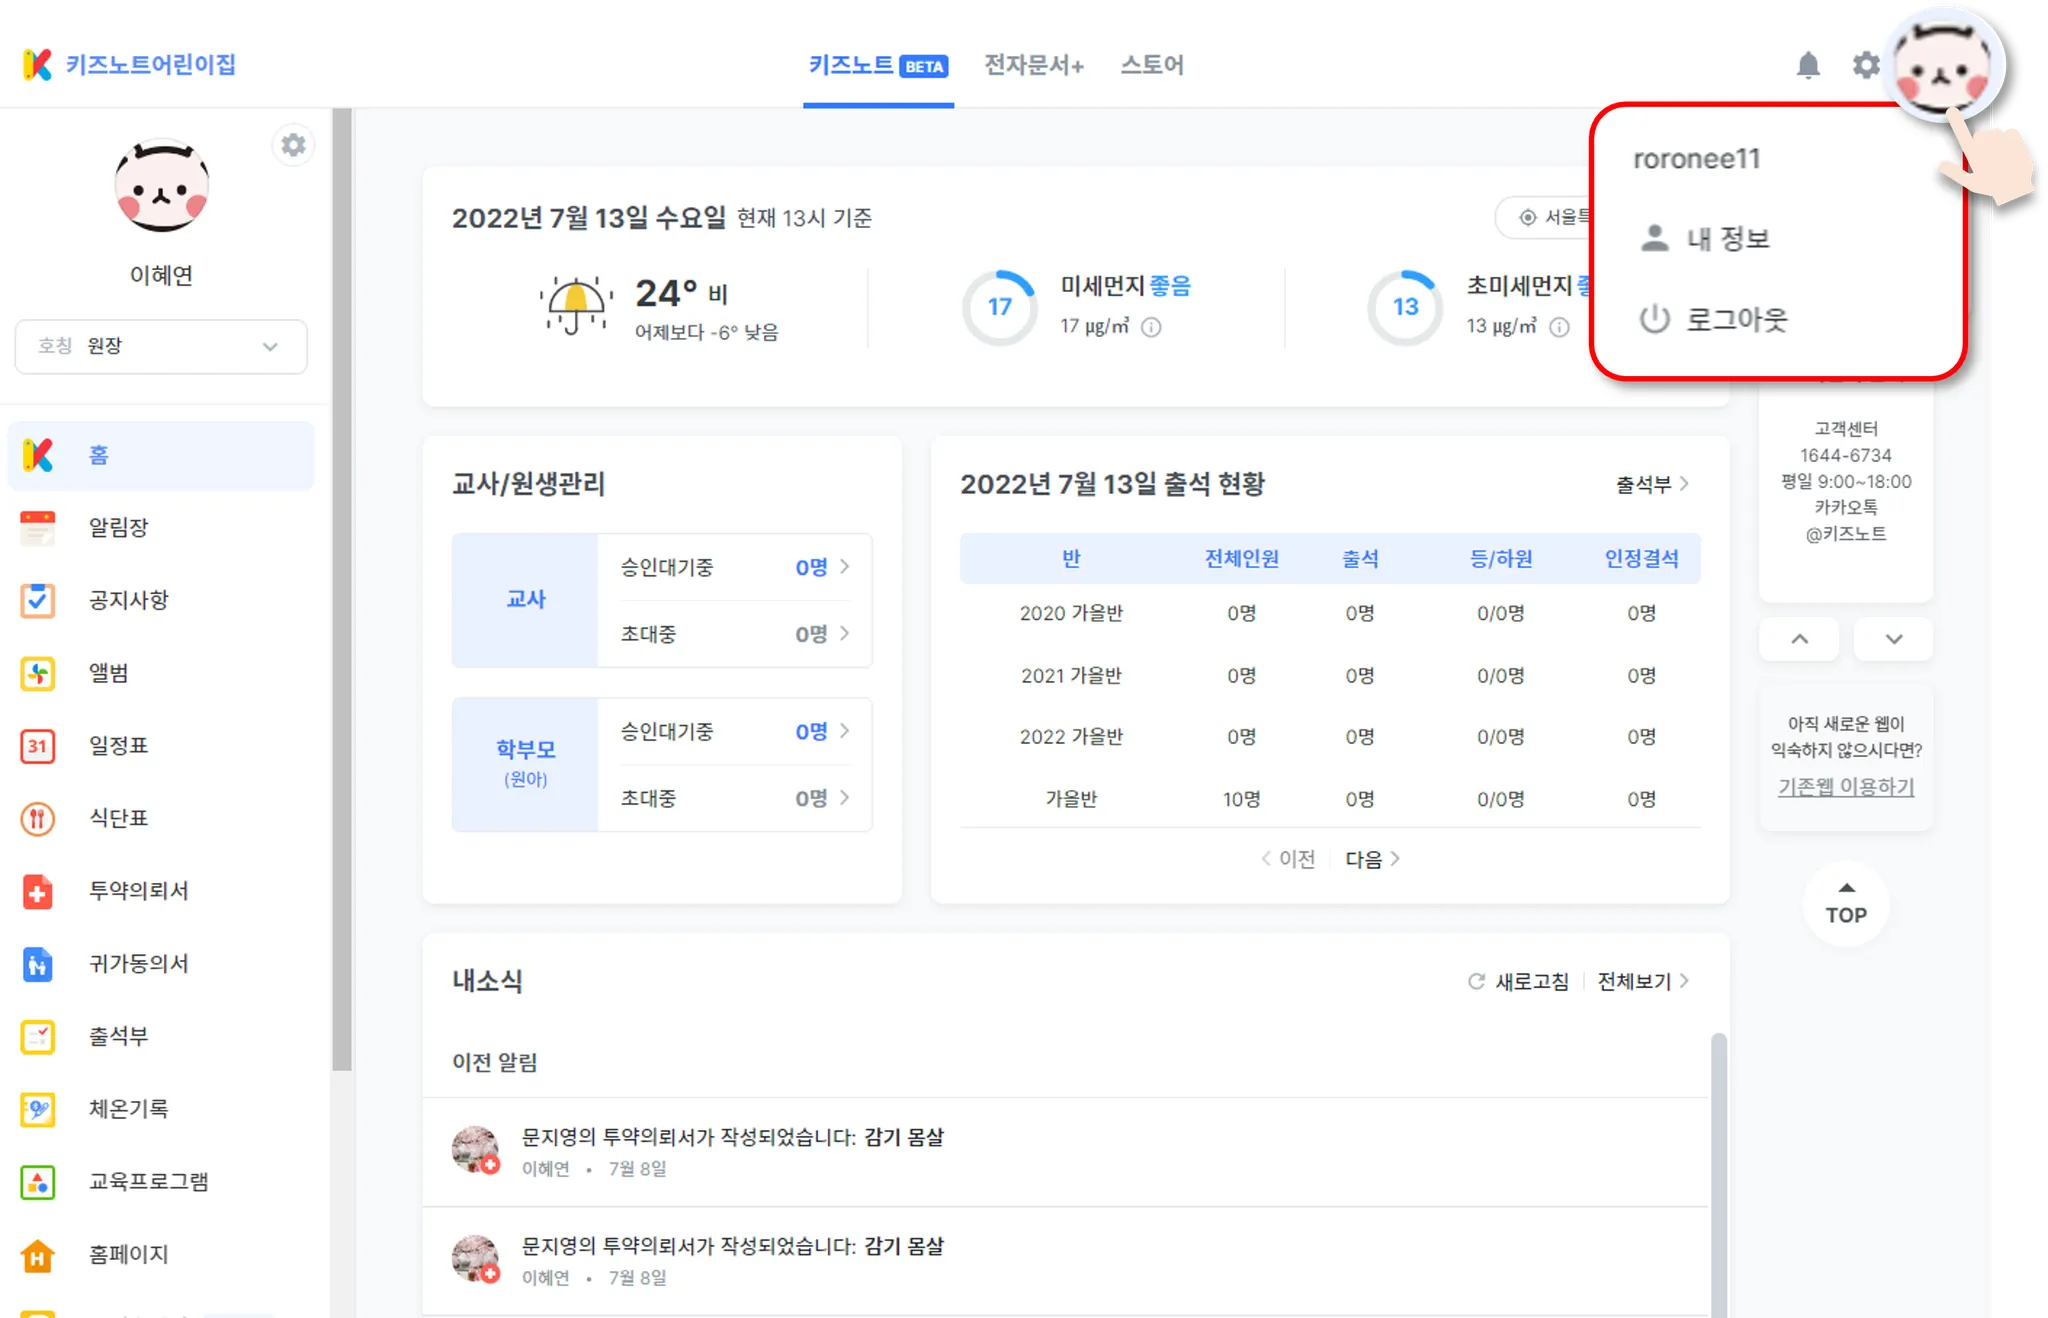Open 투약의뢰서 medication request icon
The height and width of the screenshot is (1318, 2048).
[38, 891]
